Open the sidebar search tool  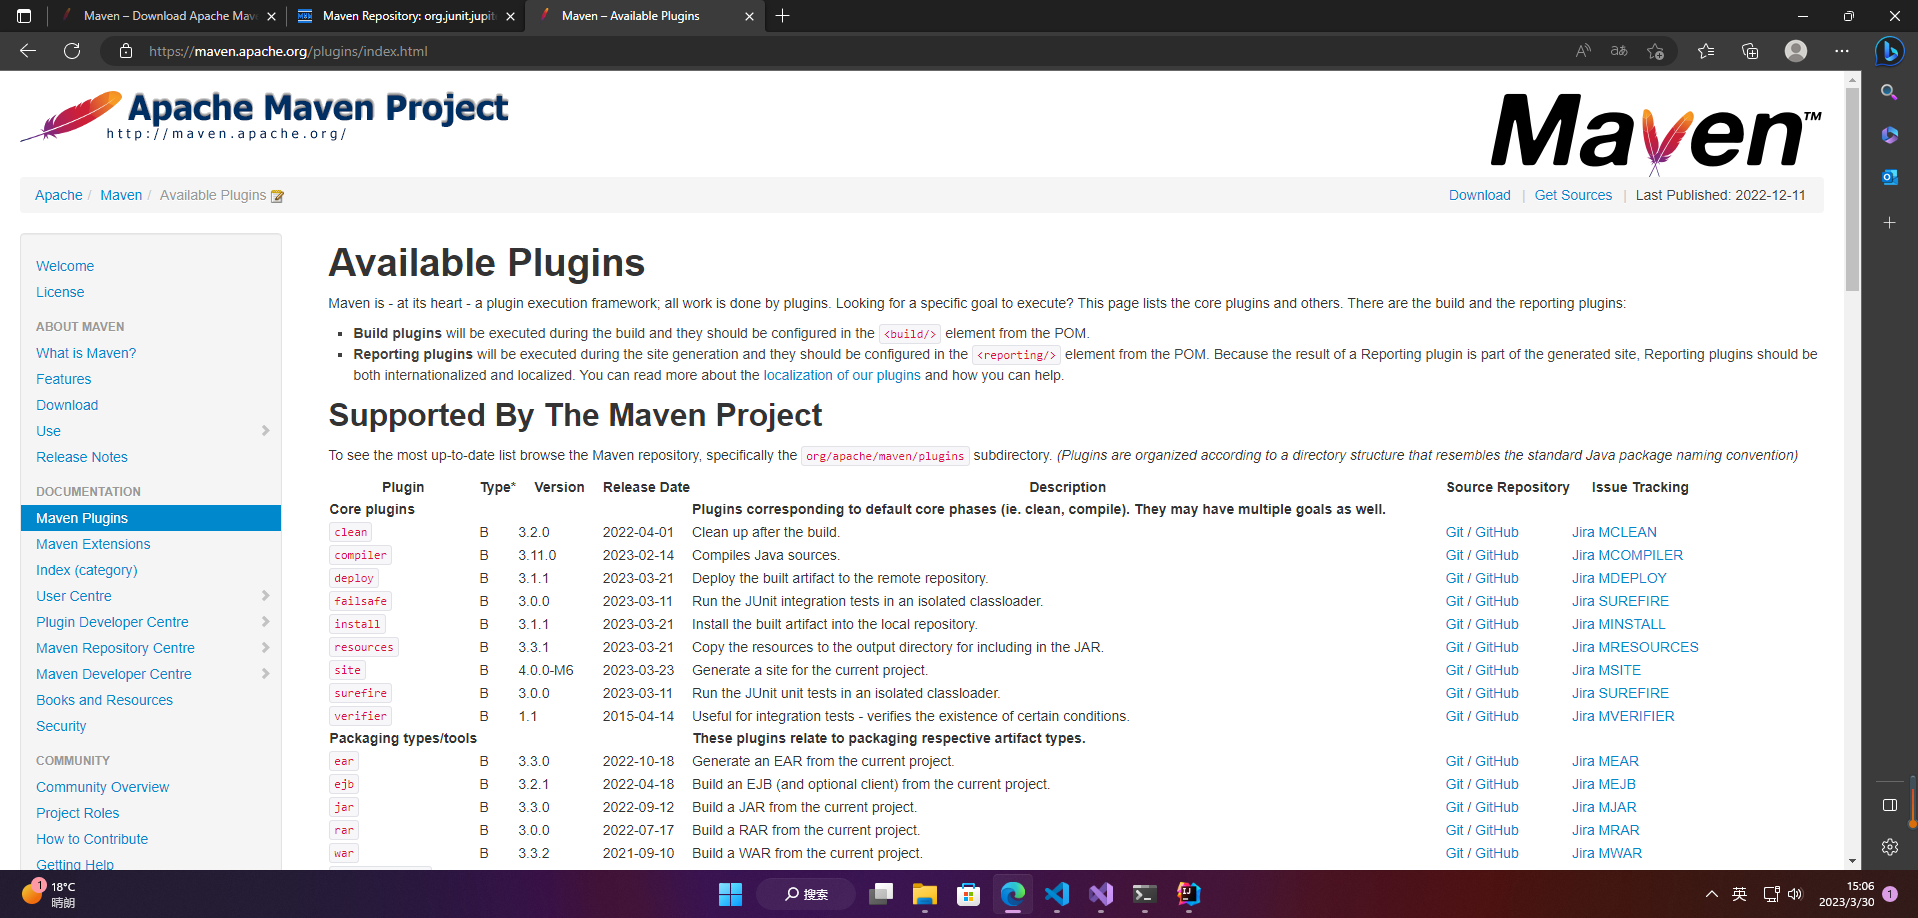point(1889,92)
